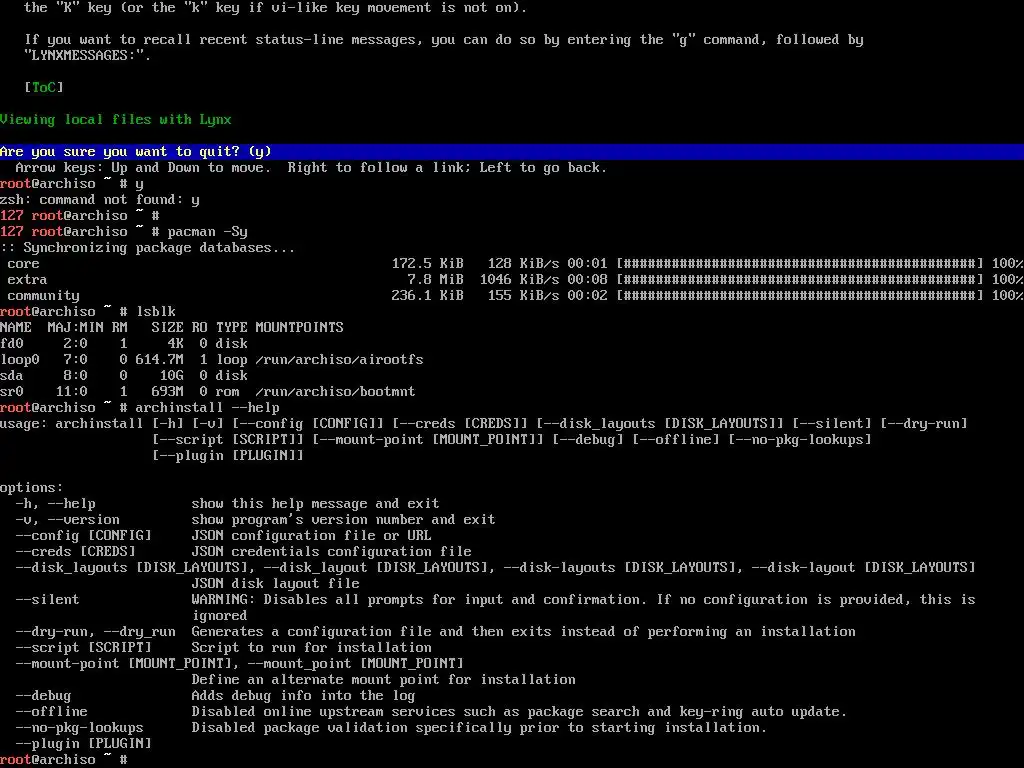Click the '-h, --help' option entry
The image size is (1024, 768).
tap(56, 504)
